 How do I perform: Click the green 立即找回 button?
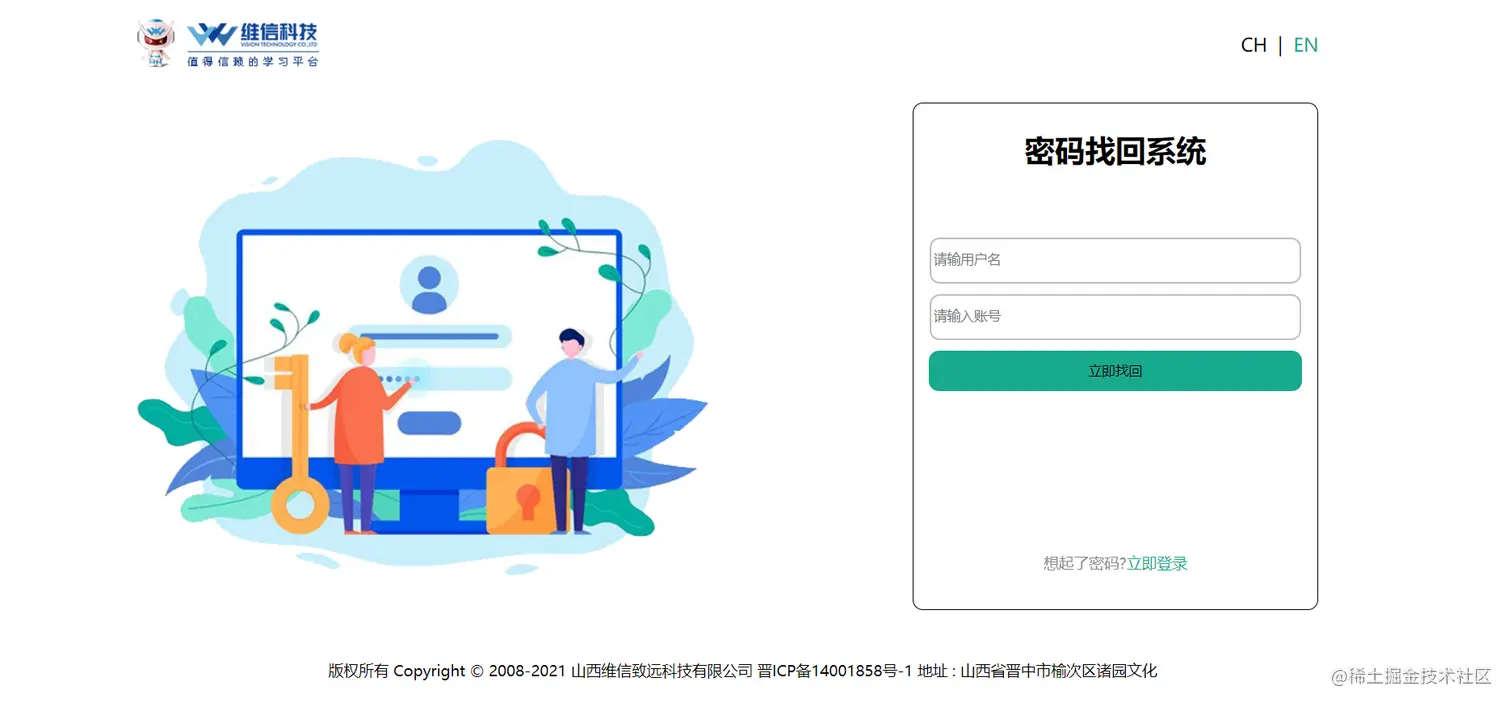point(1115,371)
